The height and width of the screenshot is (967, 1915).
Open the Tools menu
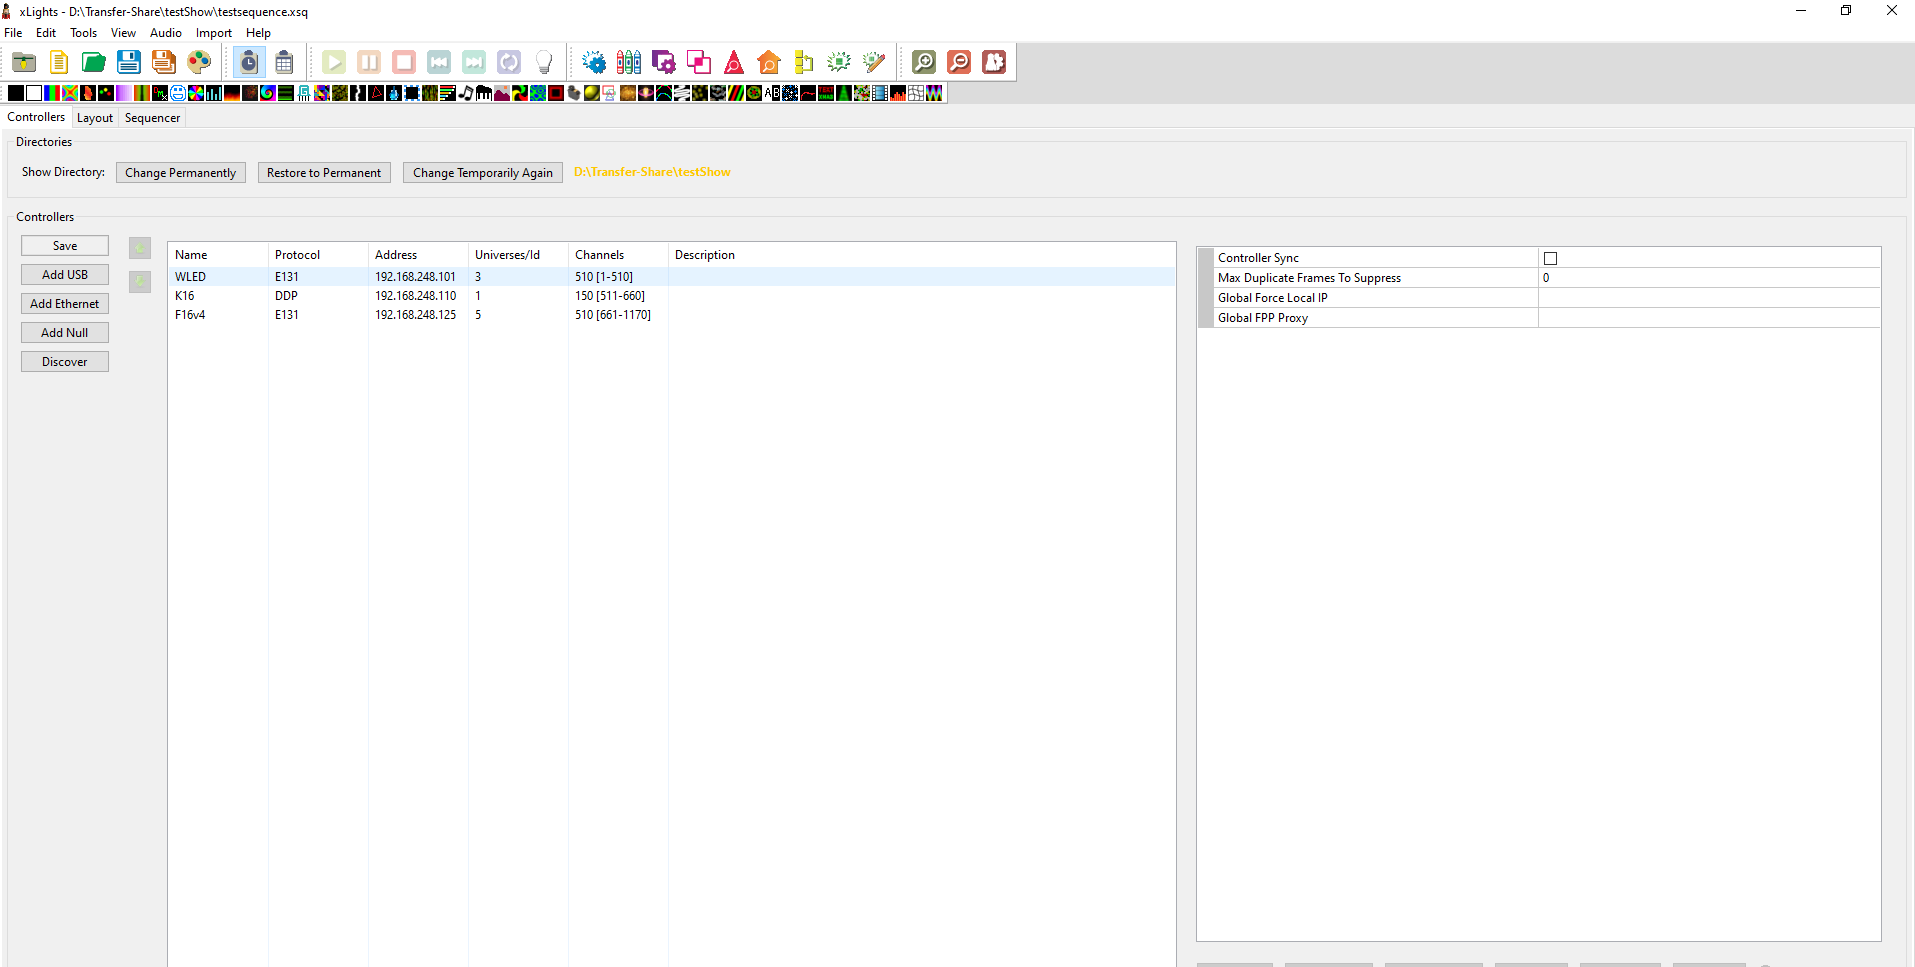coord(83,33)
